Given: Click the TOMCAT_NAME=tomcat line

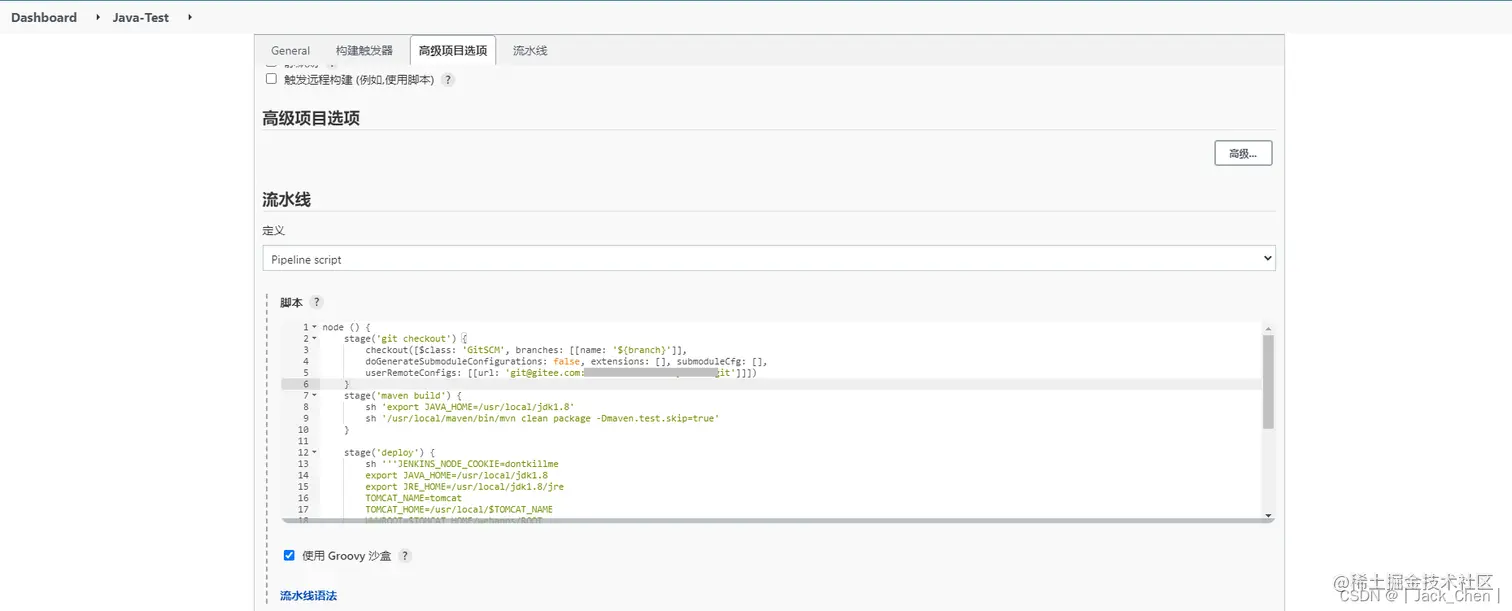Looking at the screenshot, I should [413, 498].
